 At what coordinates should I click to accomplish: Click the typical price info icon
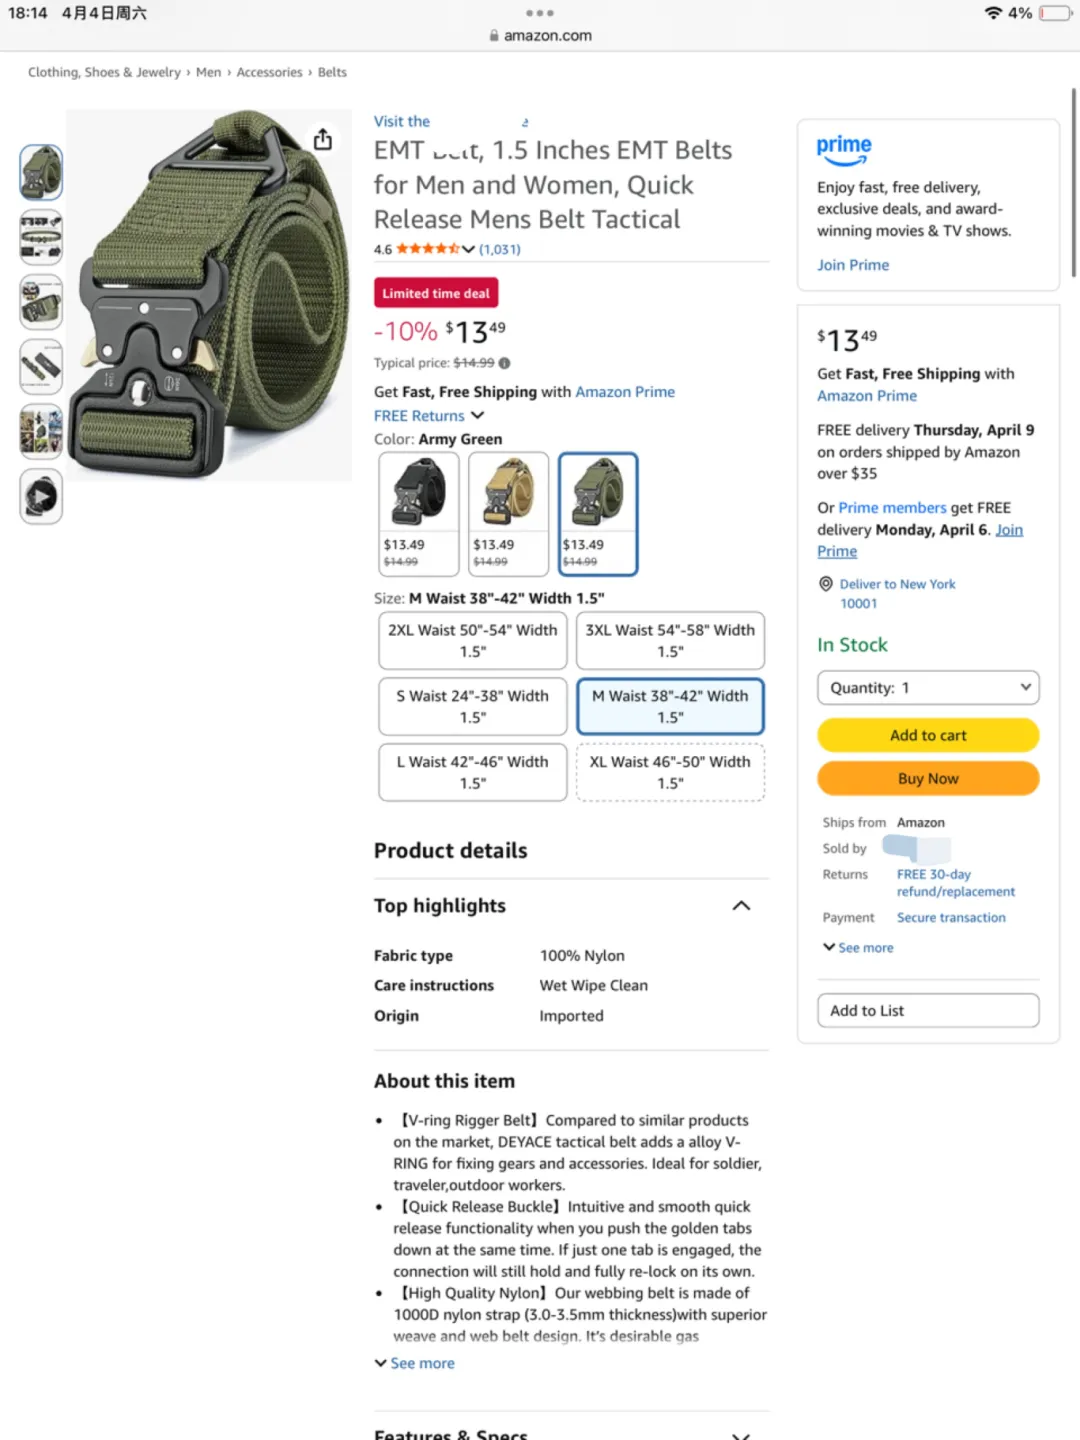click(504, 363)
